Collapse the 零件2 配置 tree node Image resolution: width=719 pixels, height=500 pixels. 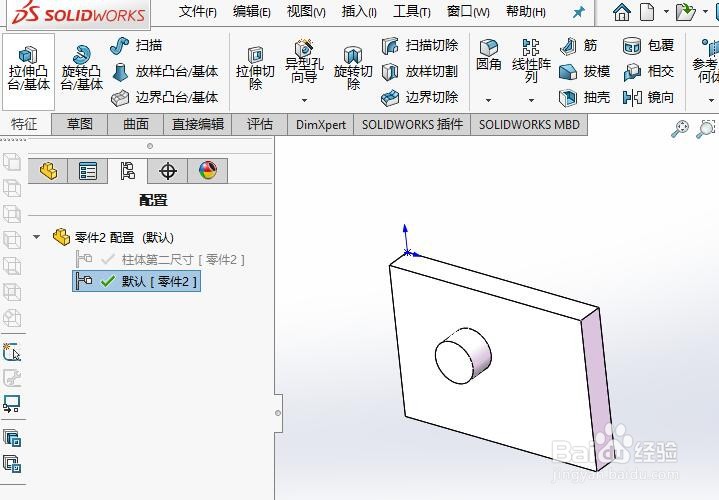click(36, 237)
